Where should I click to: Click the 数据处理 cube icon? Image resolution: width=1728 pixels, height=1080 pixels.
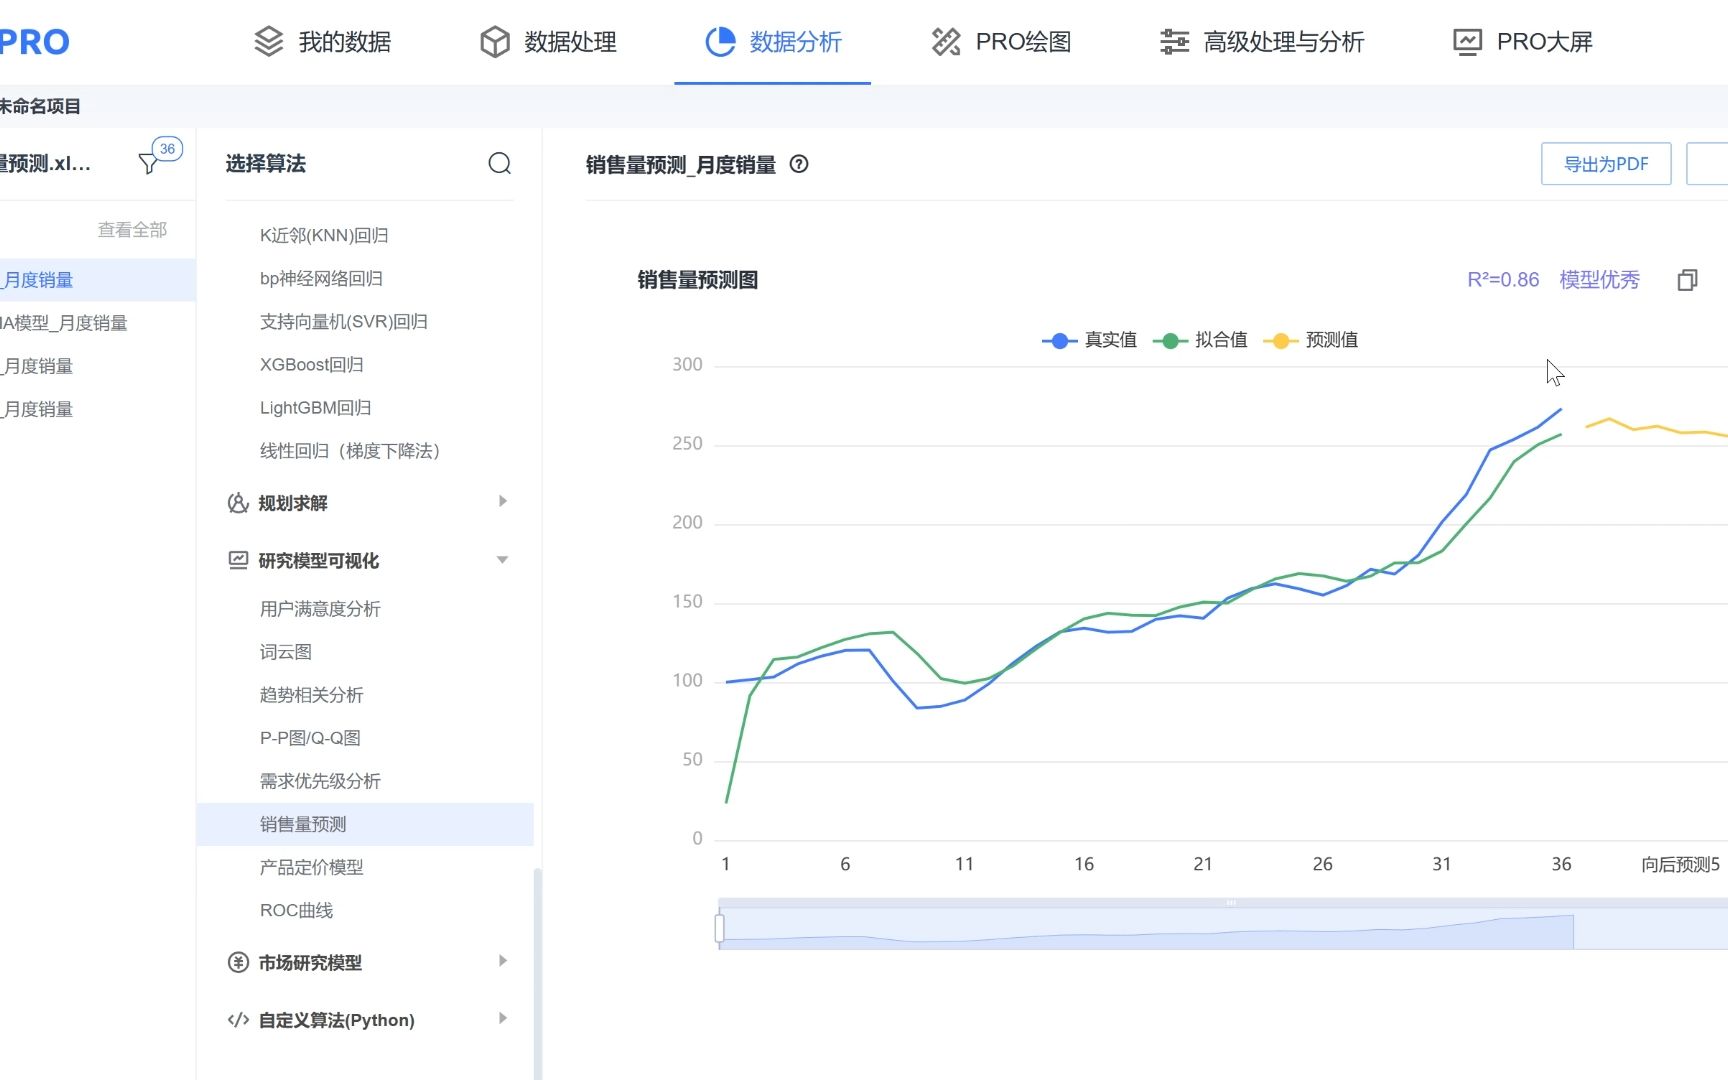tap(495, 42)
